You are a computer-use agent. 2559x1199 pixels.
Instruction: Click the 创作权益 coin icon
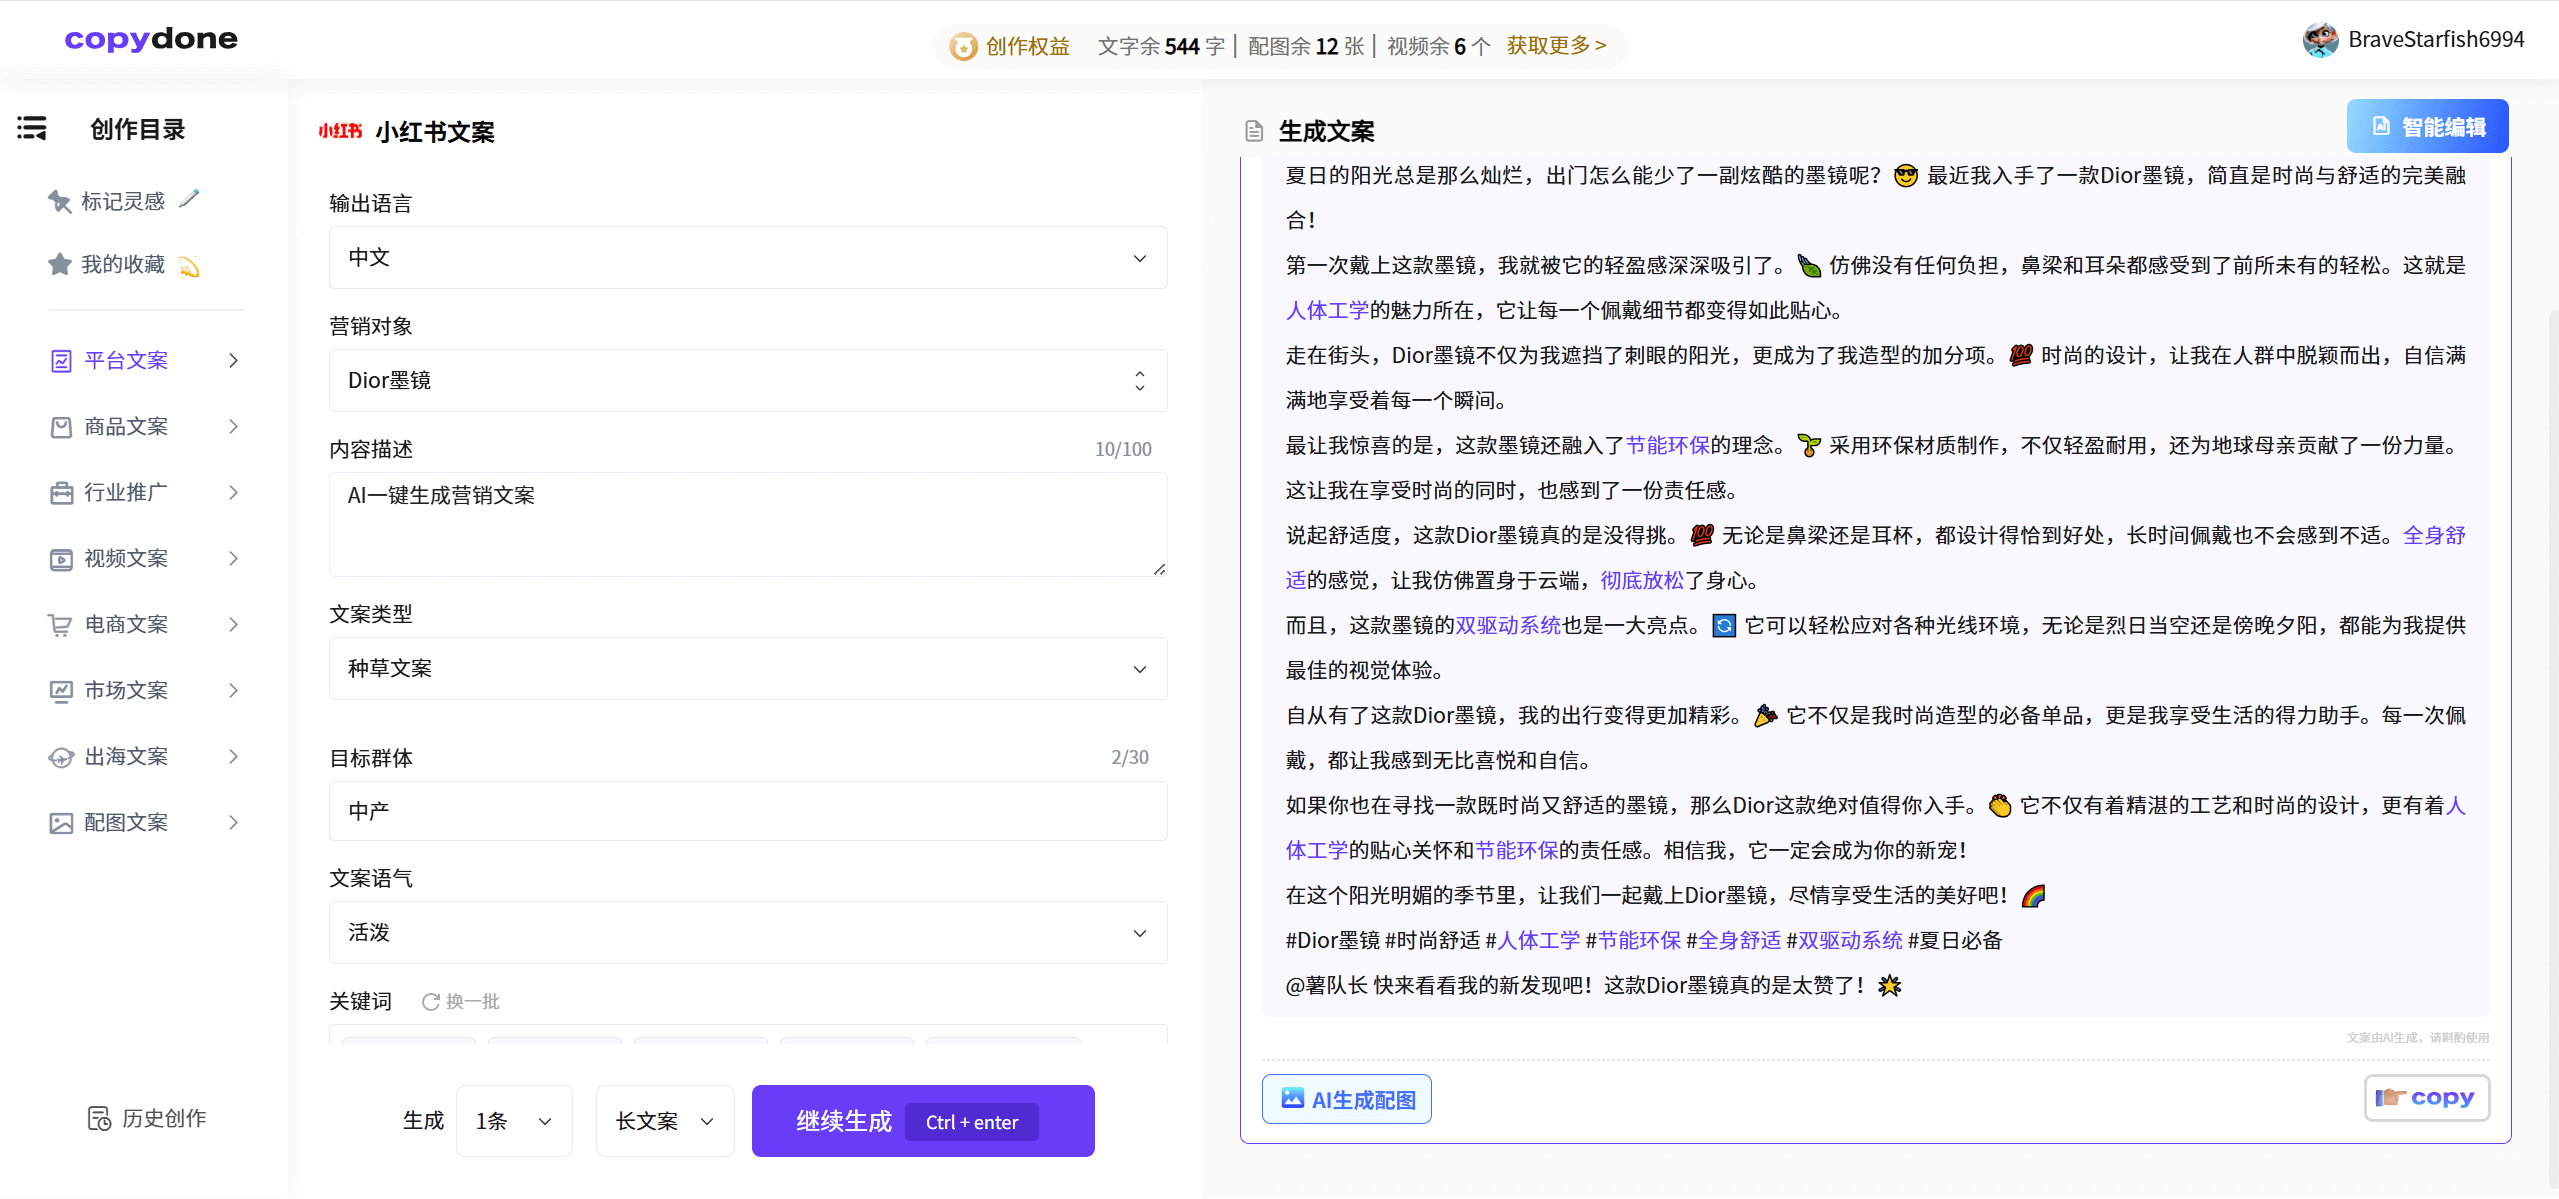click(x=963, y=46)
